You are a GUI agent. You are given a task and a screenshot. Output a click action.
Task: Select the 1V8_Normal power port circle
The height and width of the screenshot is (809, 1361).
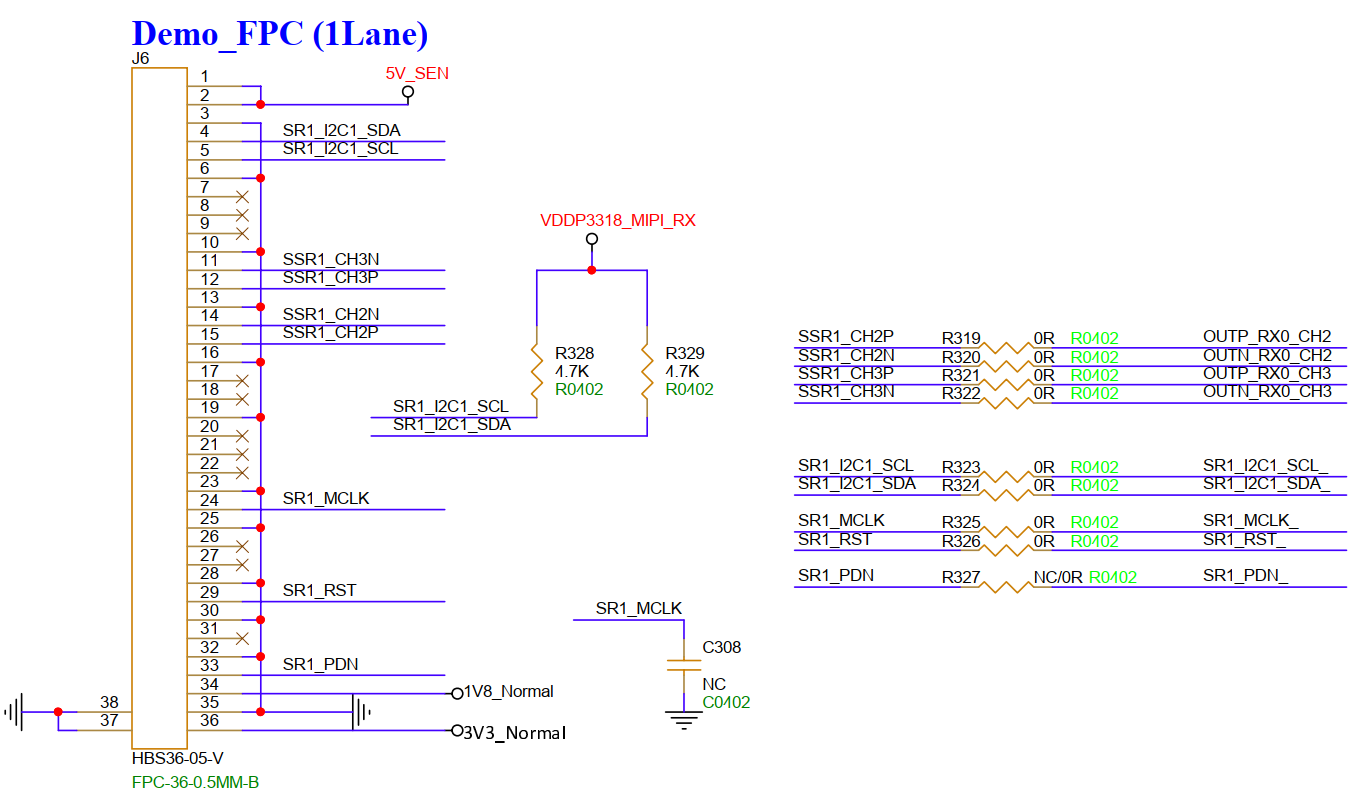point(457,693)
